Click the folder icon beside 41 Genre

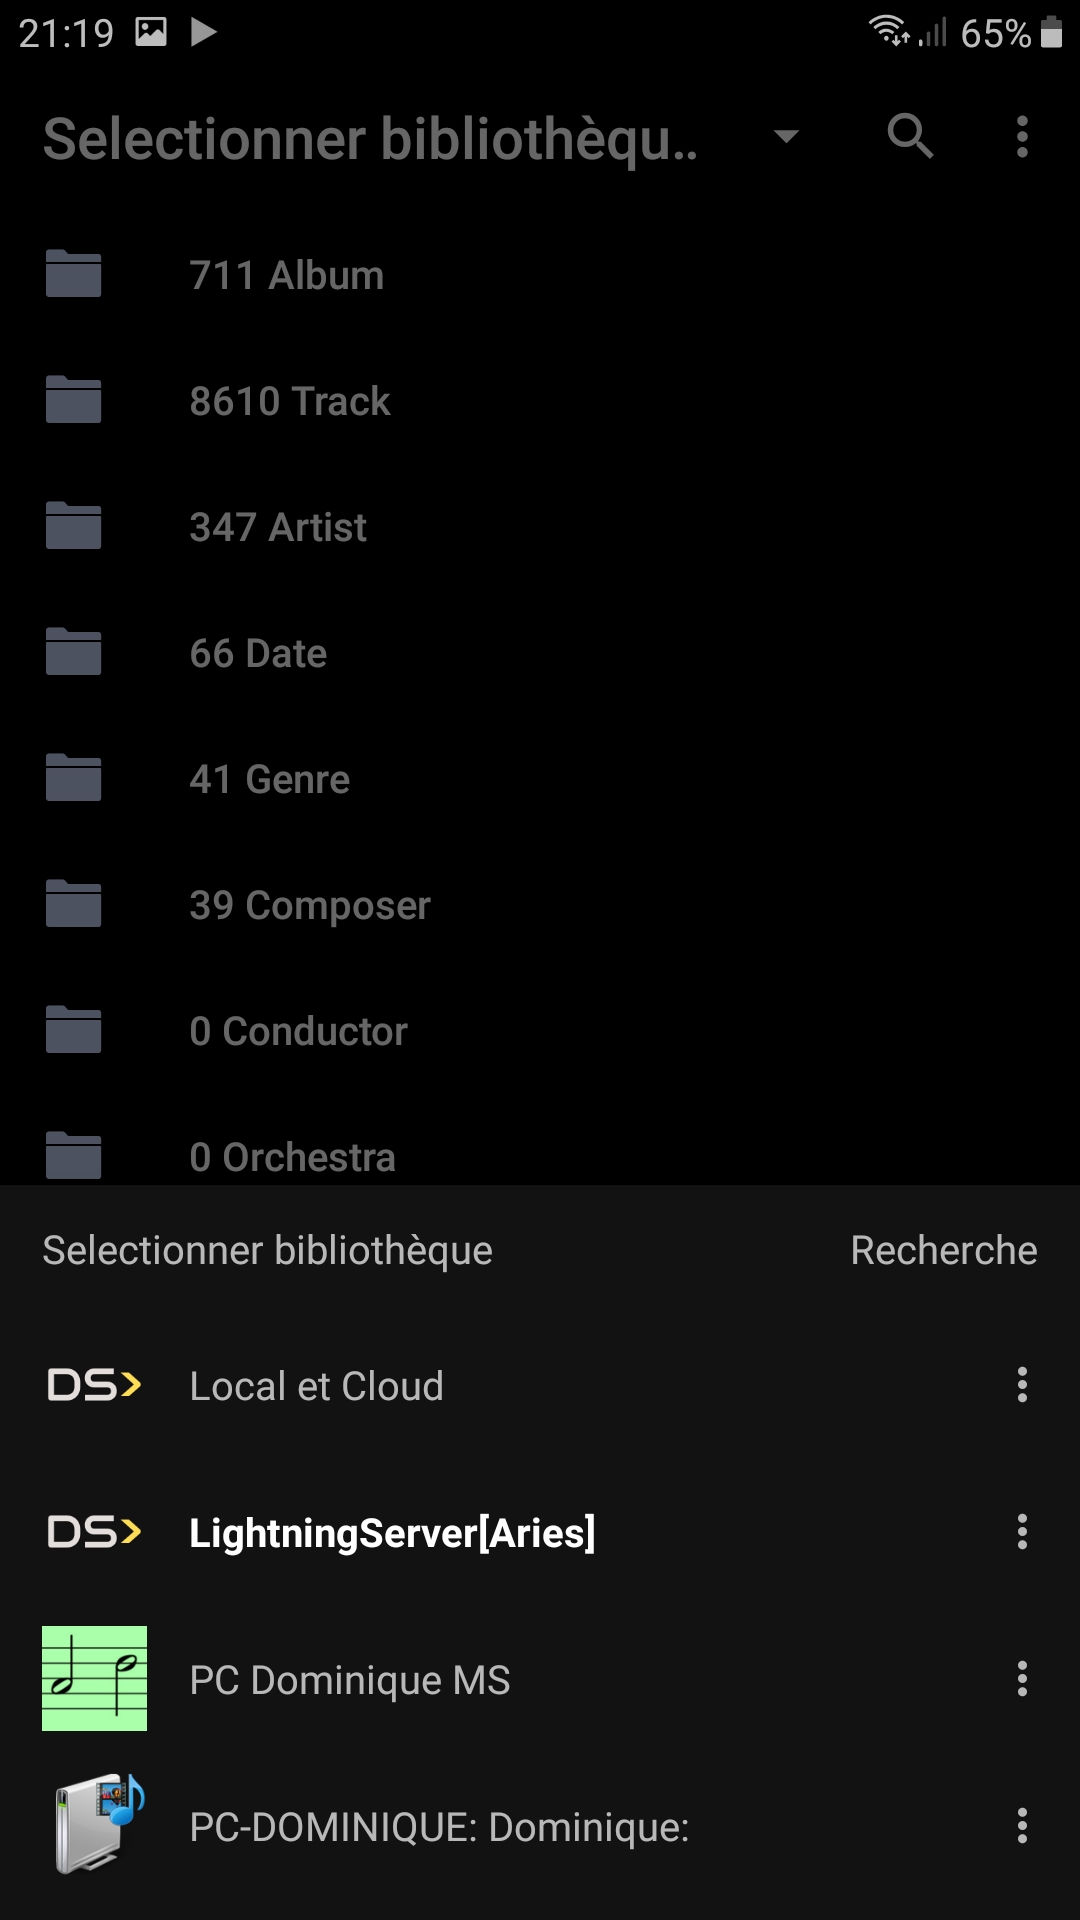pos(74,778)
